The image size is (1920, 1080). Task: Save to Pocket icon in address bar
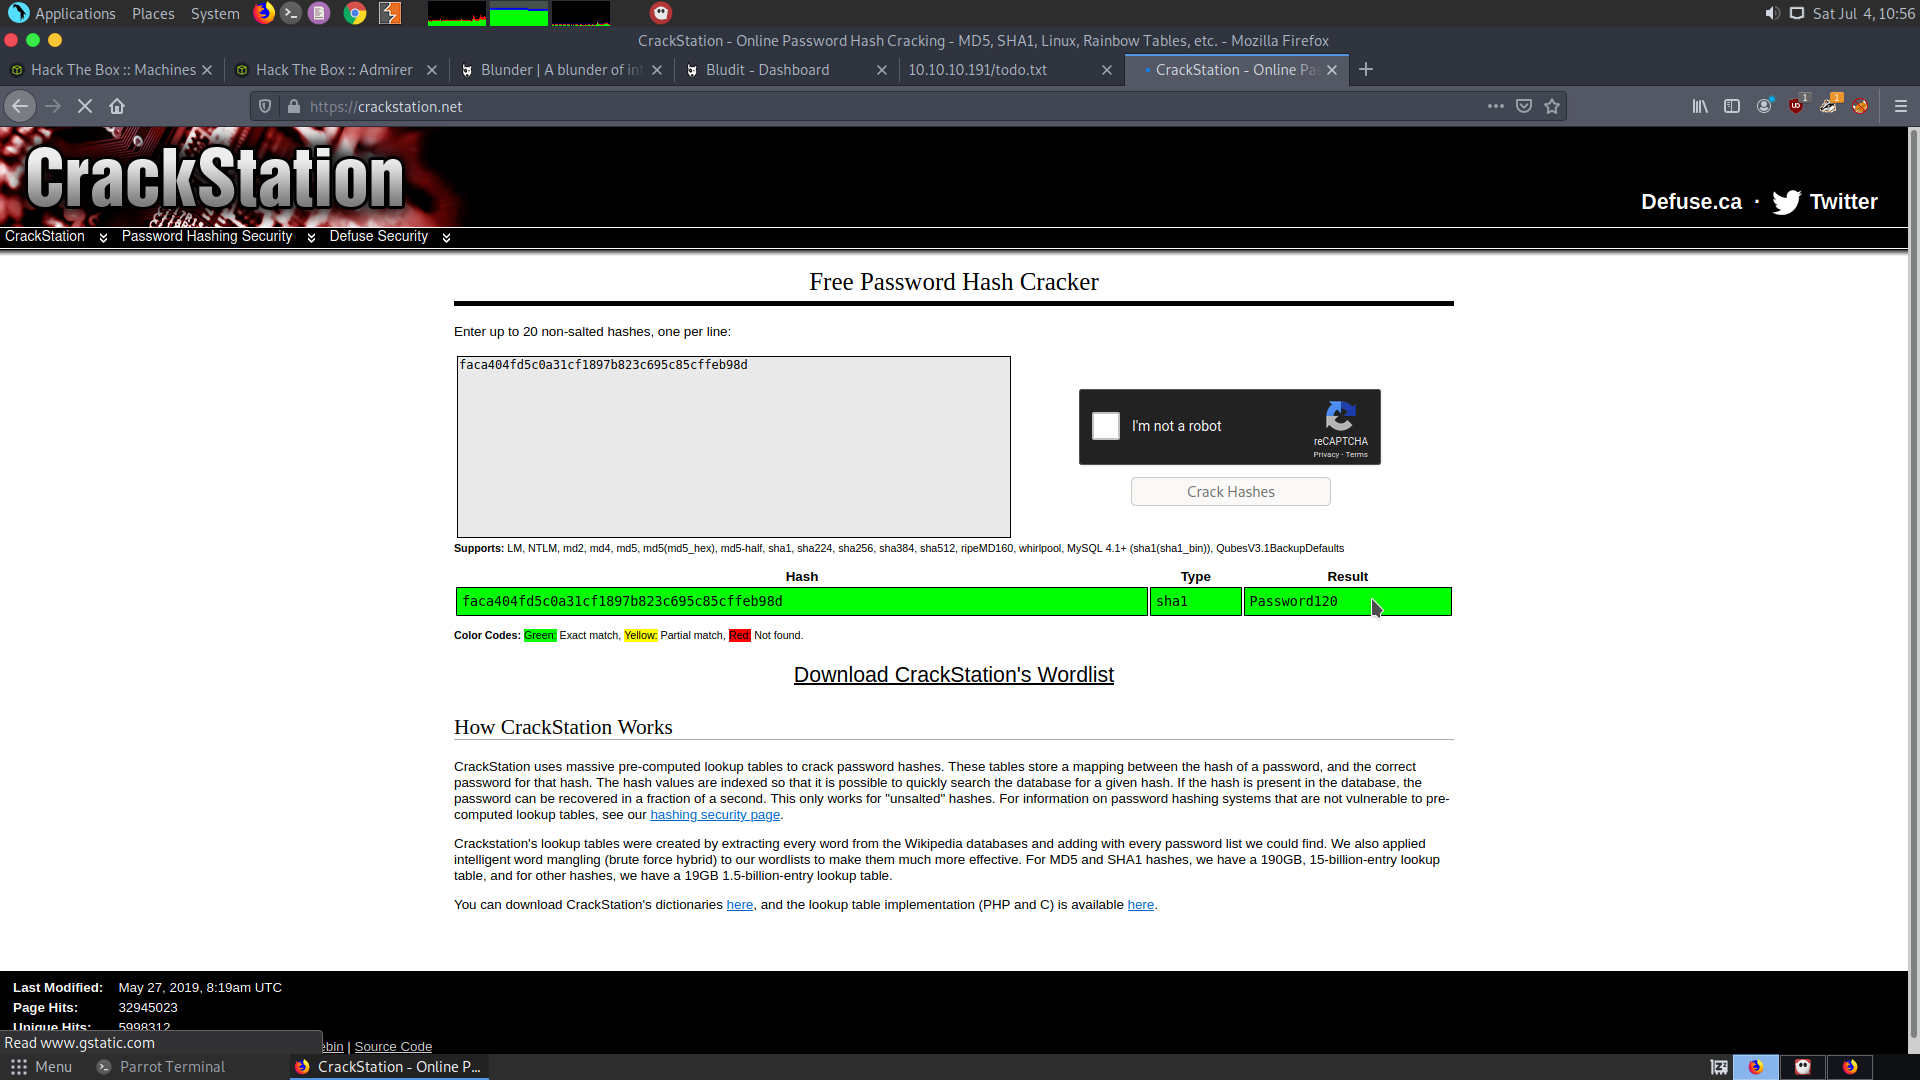coord(1524,106)
